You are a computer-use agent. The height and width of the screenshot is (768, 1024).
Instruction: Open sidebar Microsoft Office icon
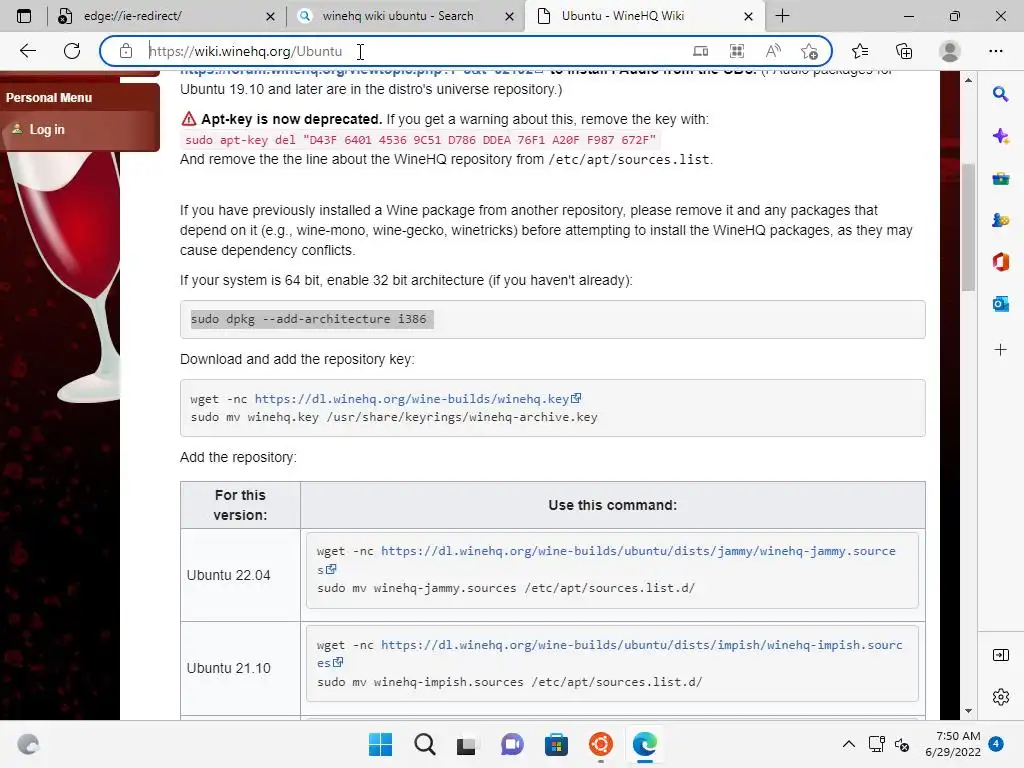coord(1000,262)
